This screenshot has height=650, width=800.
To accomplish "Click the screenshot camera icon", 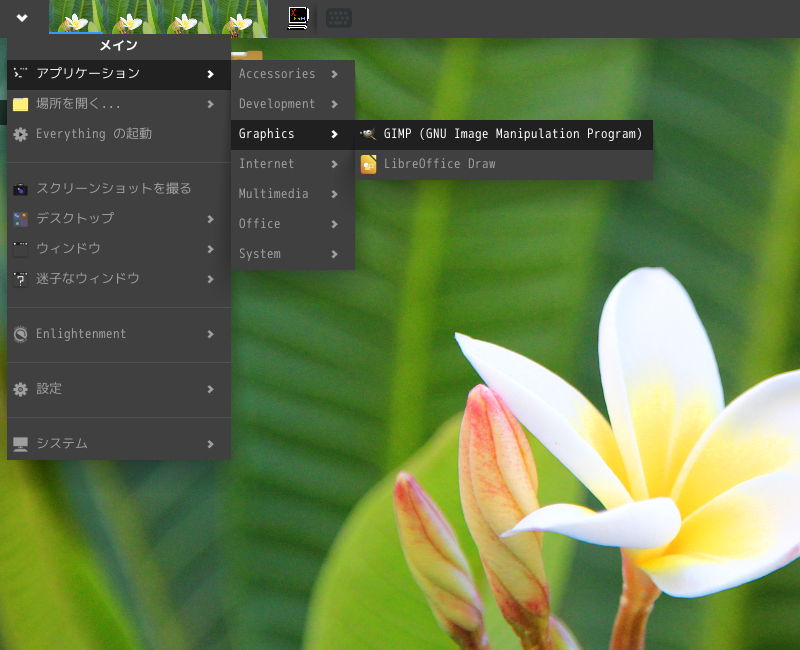I will point(20,189).
